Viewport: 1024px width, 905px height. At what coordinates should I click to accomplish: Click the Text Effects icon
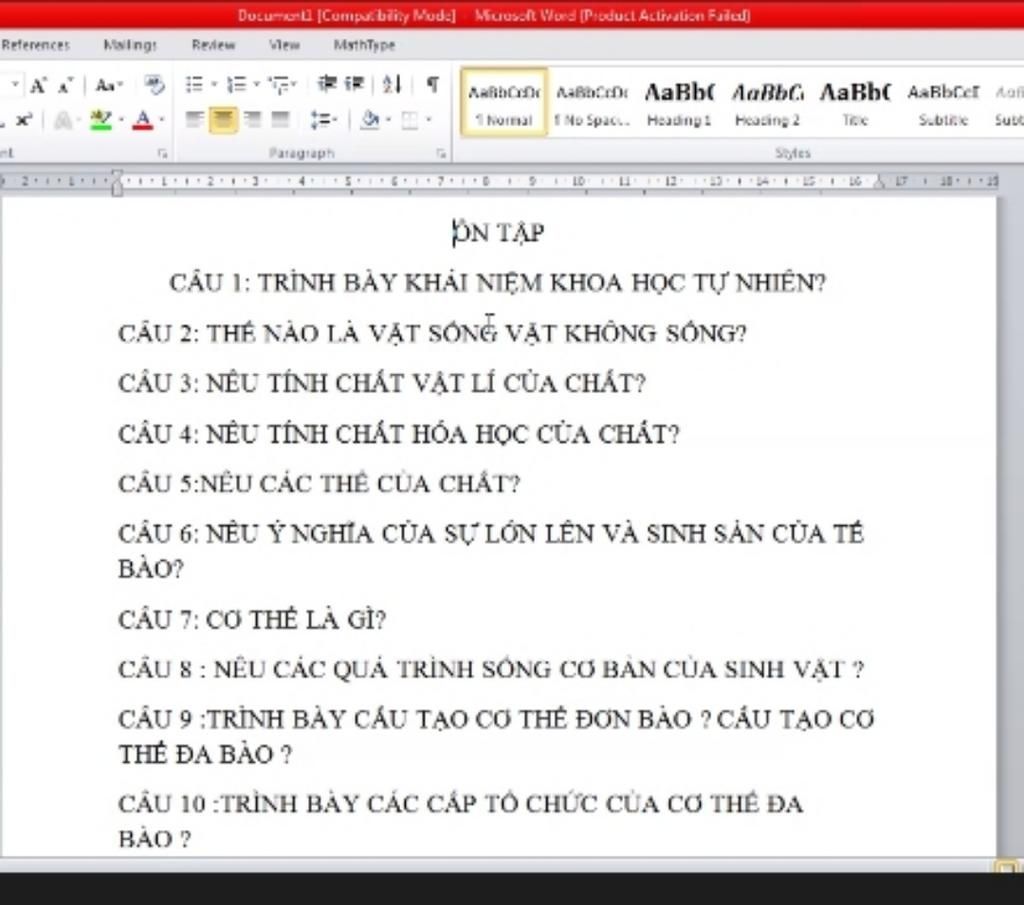click(x=63, y=120)
